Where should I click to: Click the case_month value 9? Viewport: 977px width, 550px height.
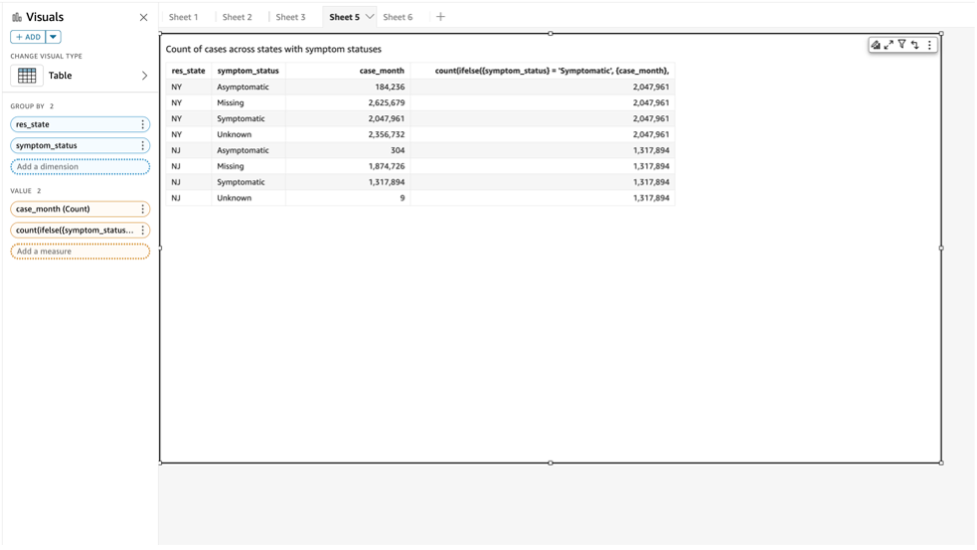point(402,198)
